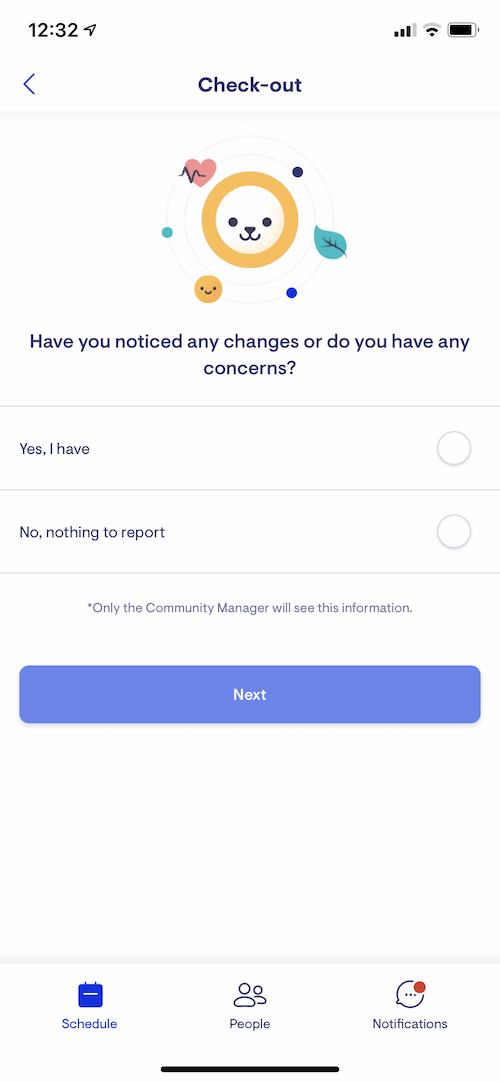Tap the battery icon in status bar

tap(463, 30)
